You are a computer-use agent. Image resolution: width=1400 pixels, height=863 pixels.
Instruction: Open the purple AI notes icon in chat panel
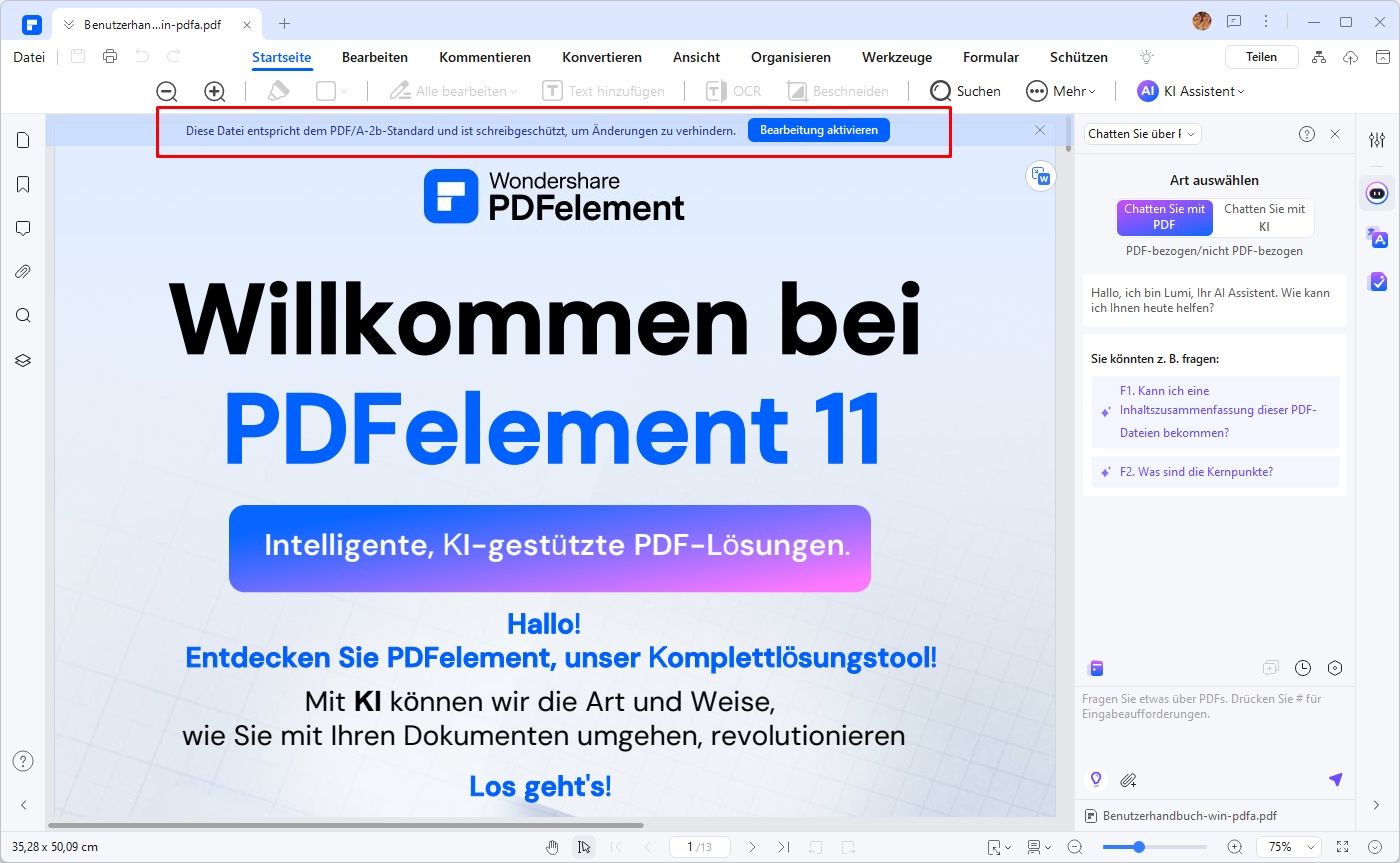(x=1096, y=668)
